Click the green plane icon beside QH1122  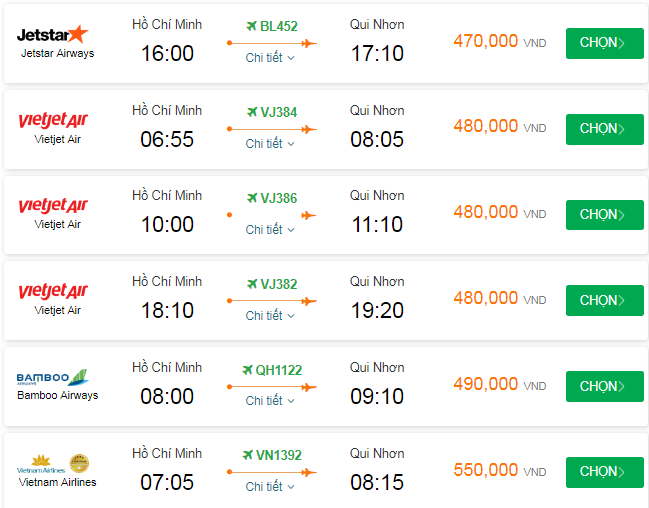pos(247,370)
